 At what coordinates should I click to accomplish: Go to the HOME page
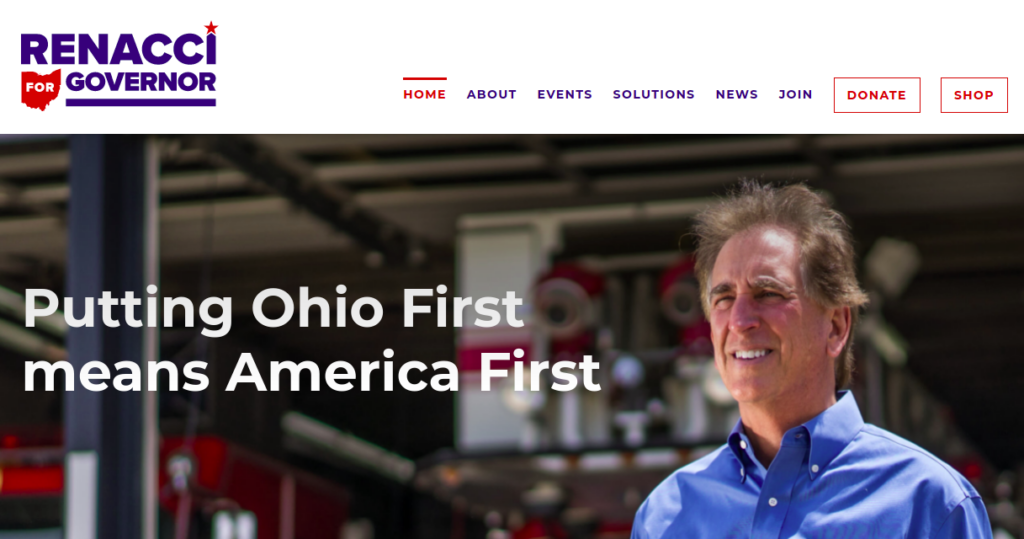coord(424,95)
